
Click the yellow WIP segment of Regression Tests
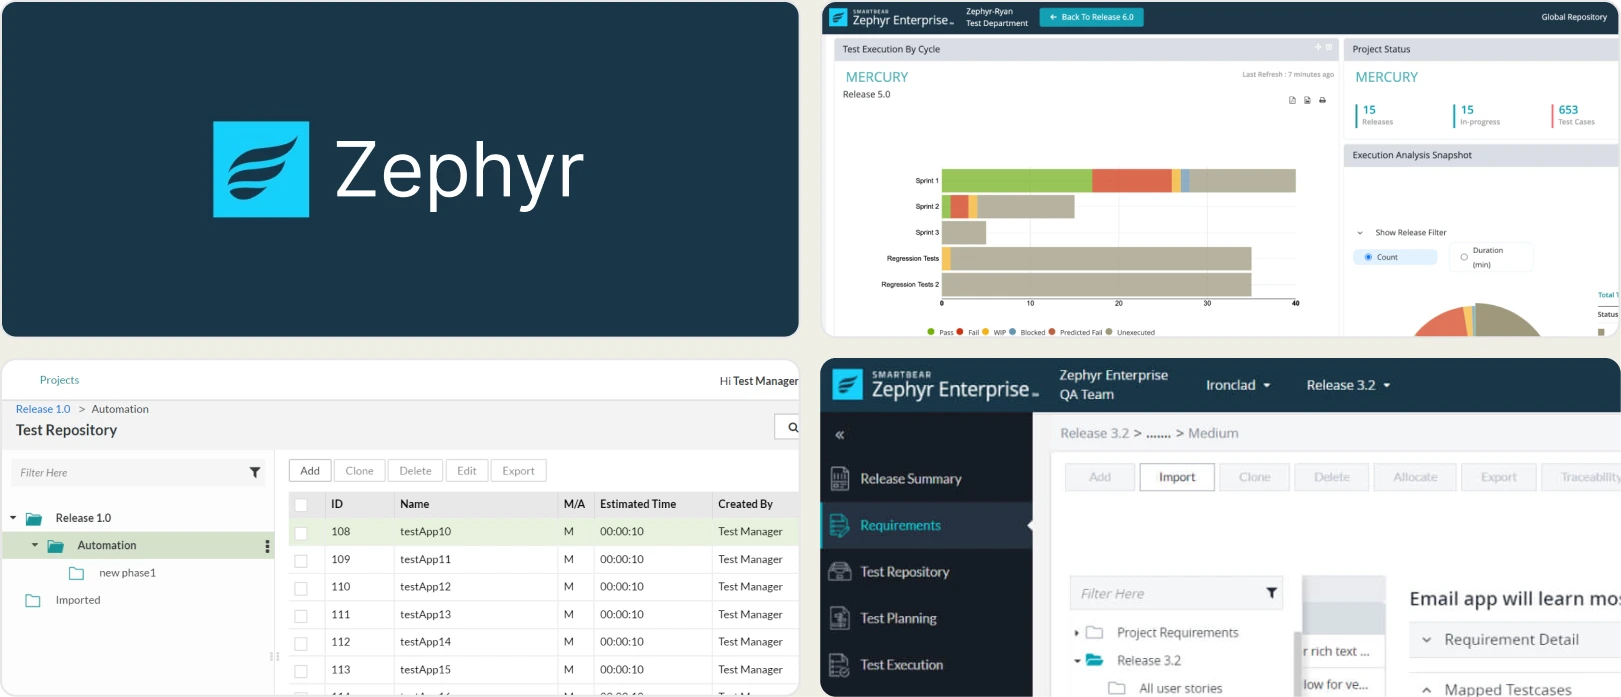tap(946, 258)
